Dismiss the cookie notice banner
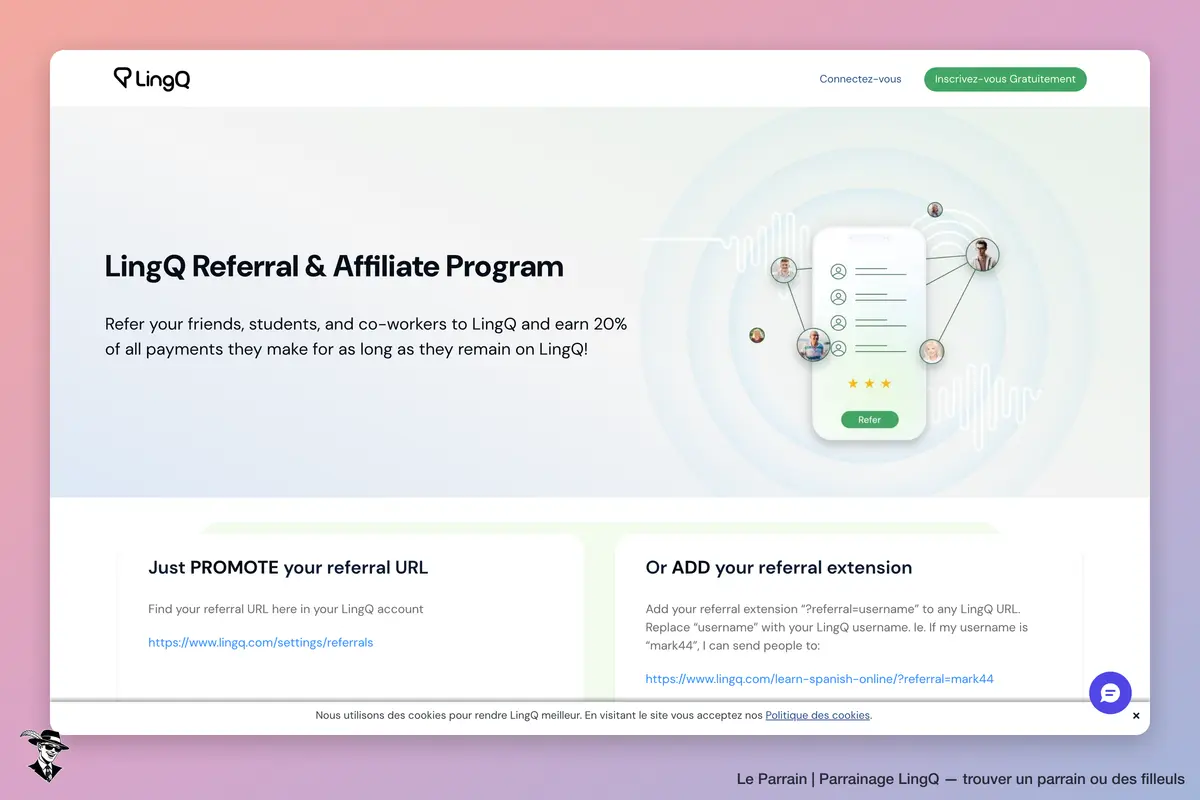 click(1136, 716)
